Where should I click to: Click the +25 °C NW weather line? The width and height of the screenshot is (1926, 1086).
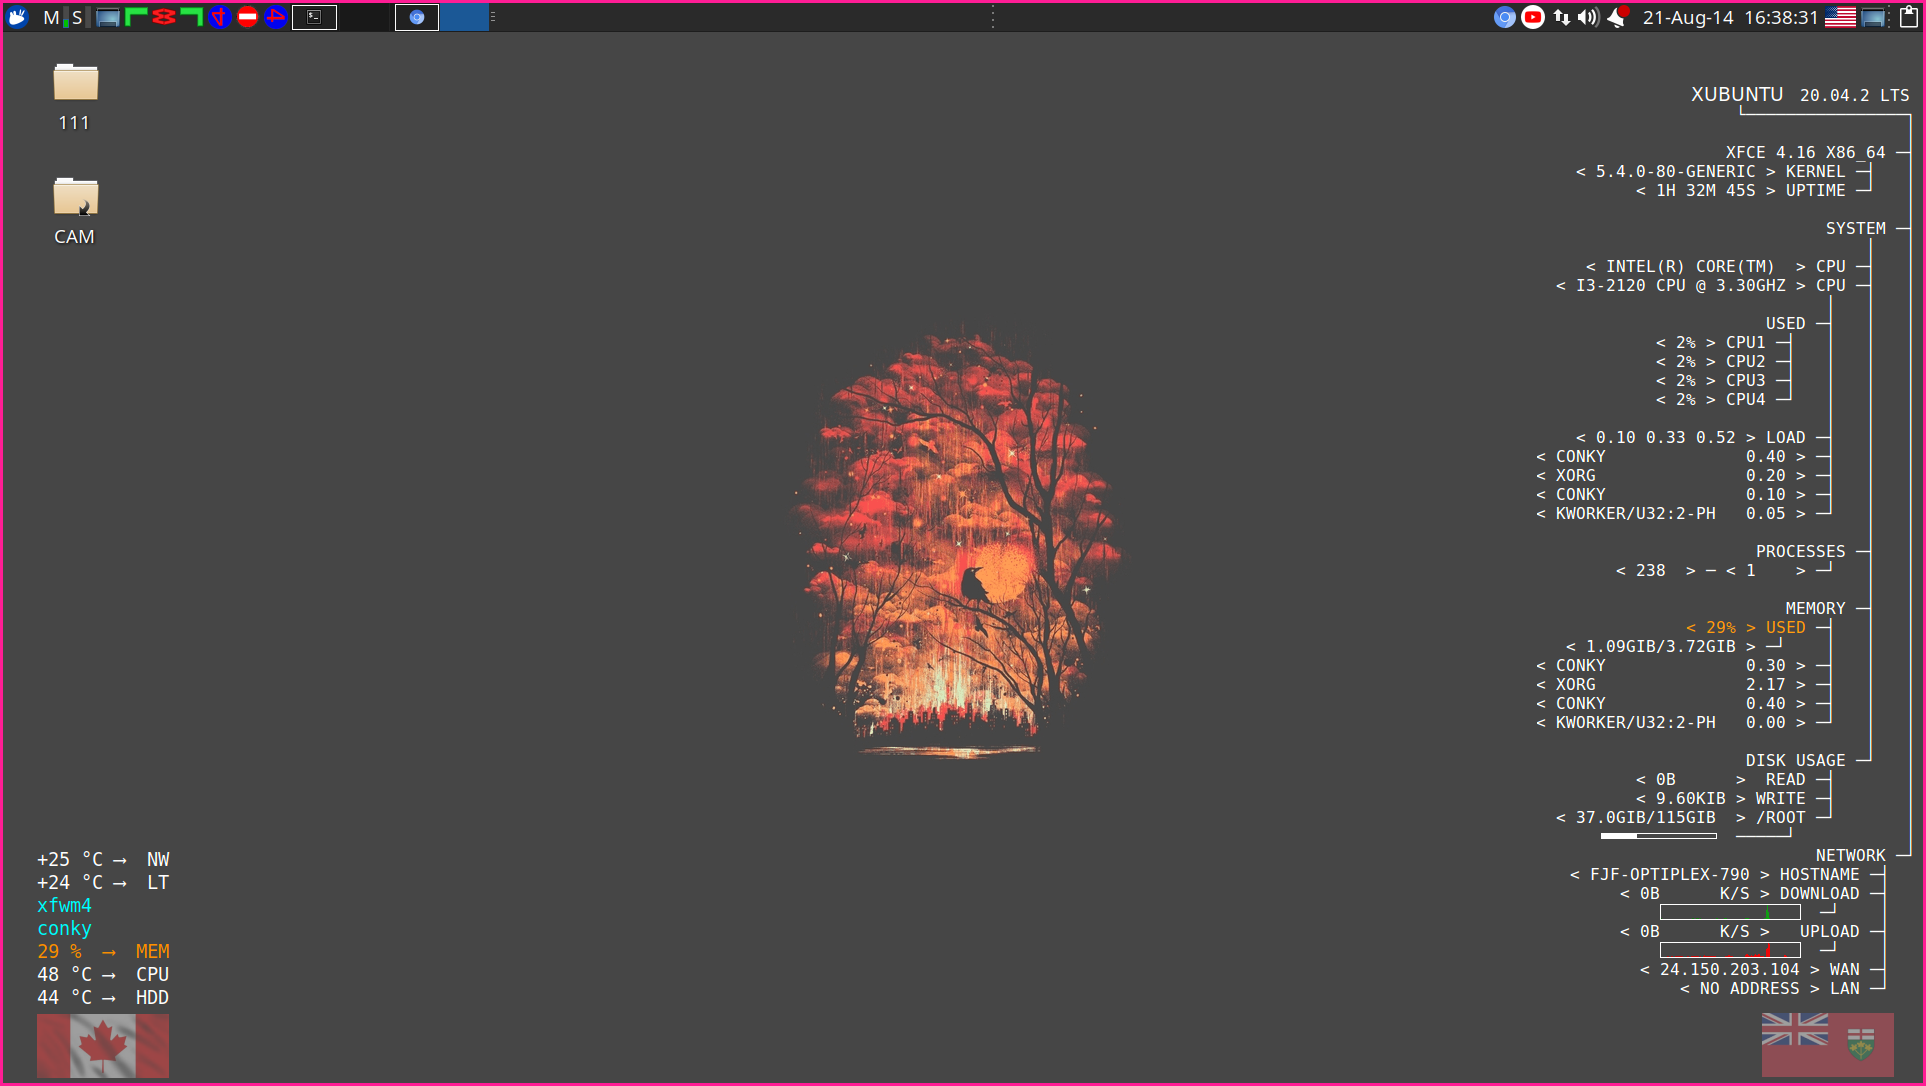tap(103, 859)
